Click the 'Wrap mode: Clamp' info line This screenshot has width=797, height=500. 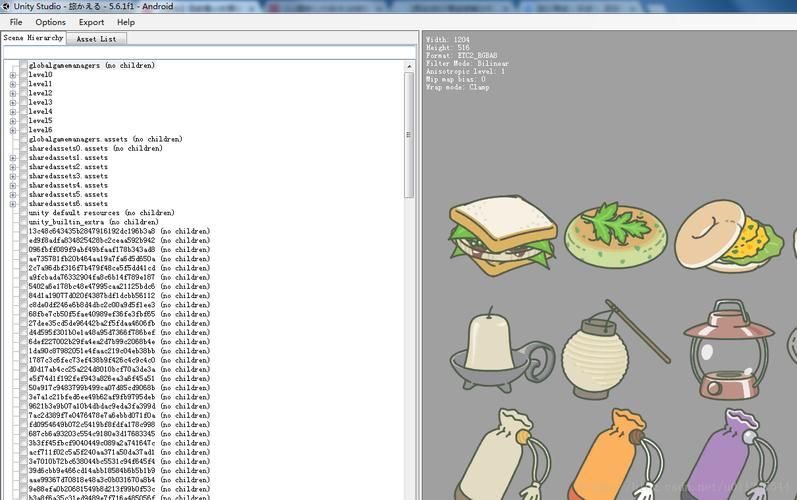pyautogui.click(x=457, y=87)
